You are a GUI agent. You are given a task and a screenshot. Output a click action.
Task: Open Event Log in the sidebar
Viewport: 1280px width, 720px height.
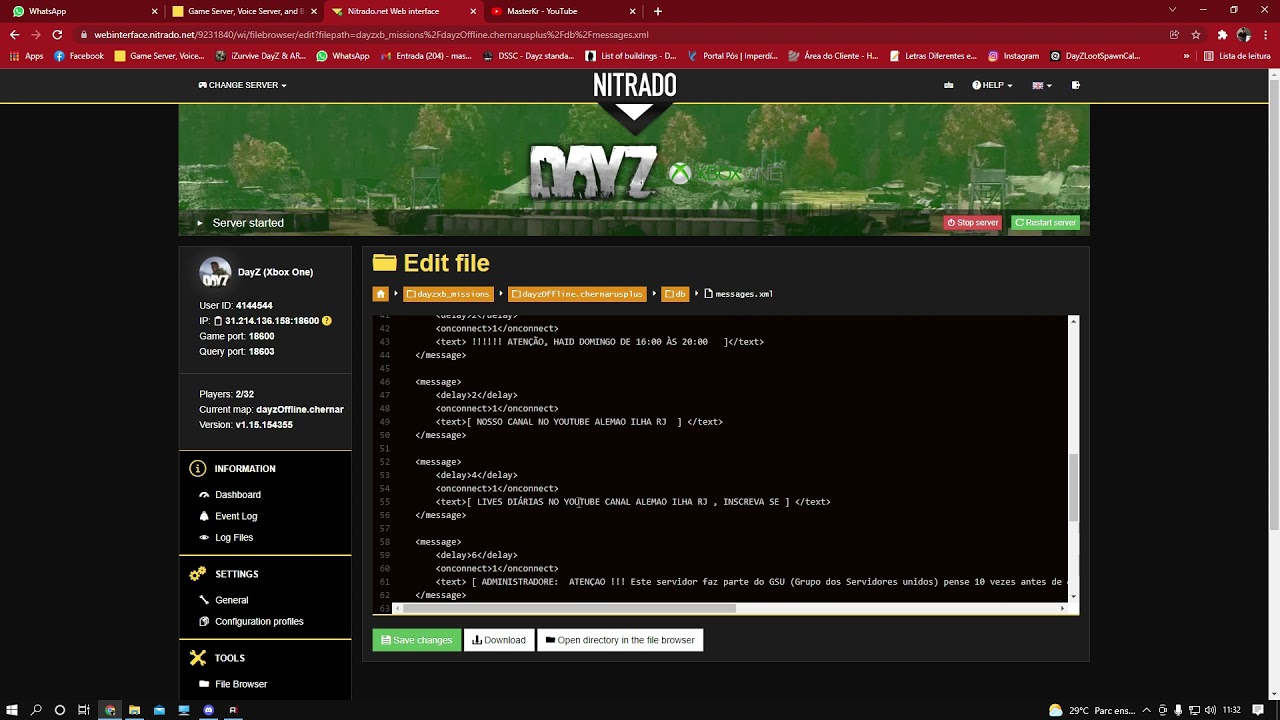click(x=236, y=516)
